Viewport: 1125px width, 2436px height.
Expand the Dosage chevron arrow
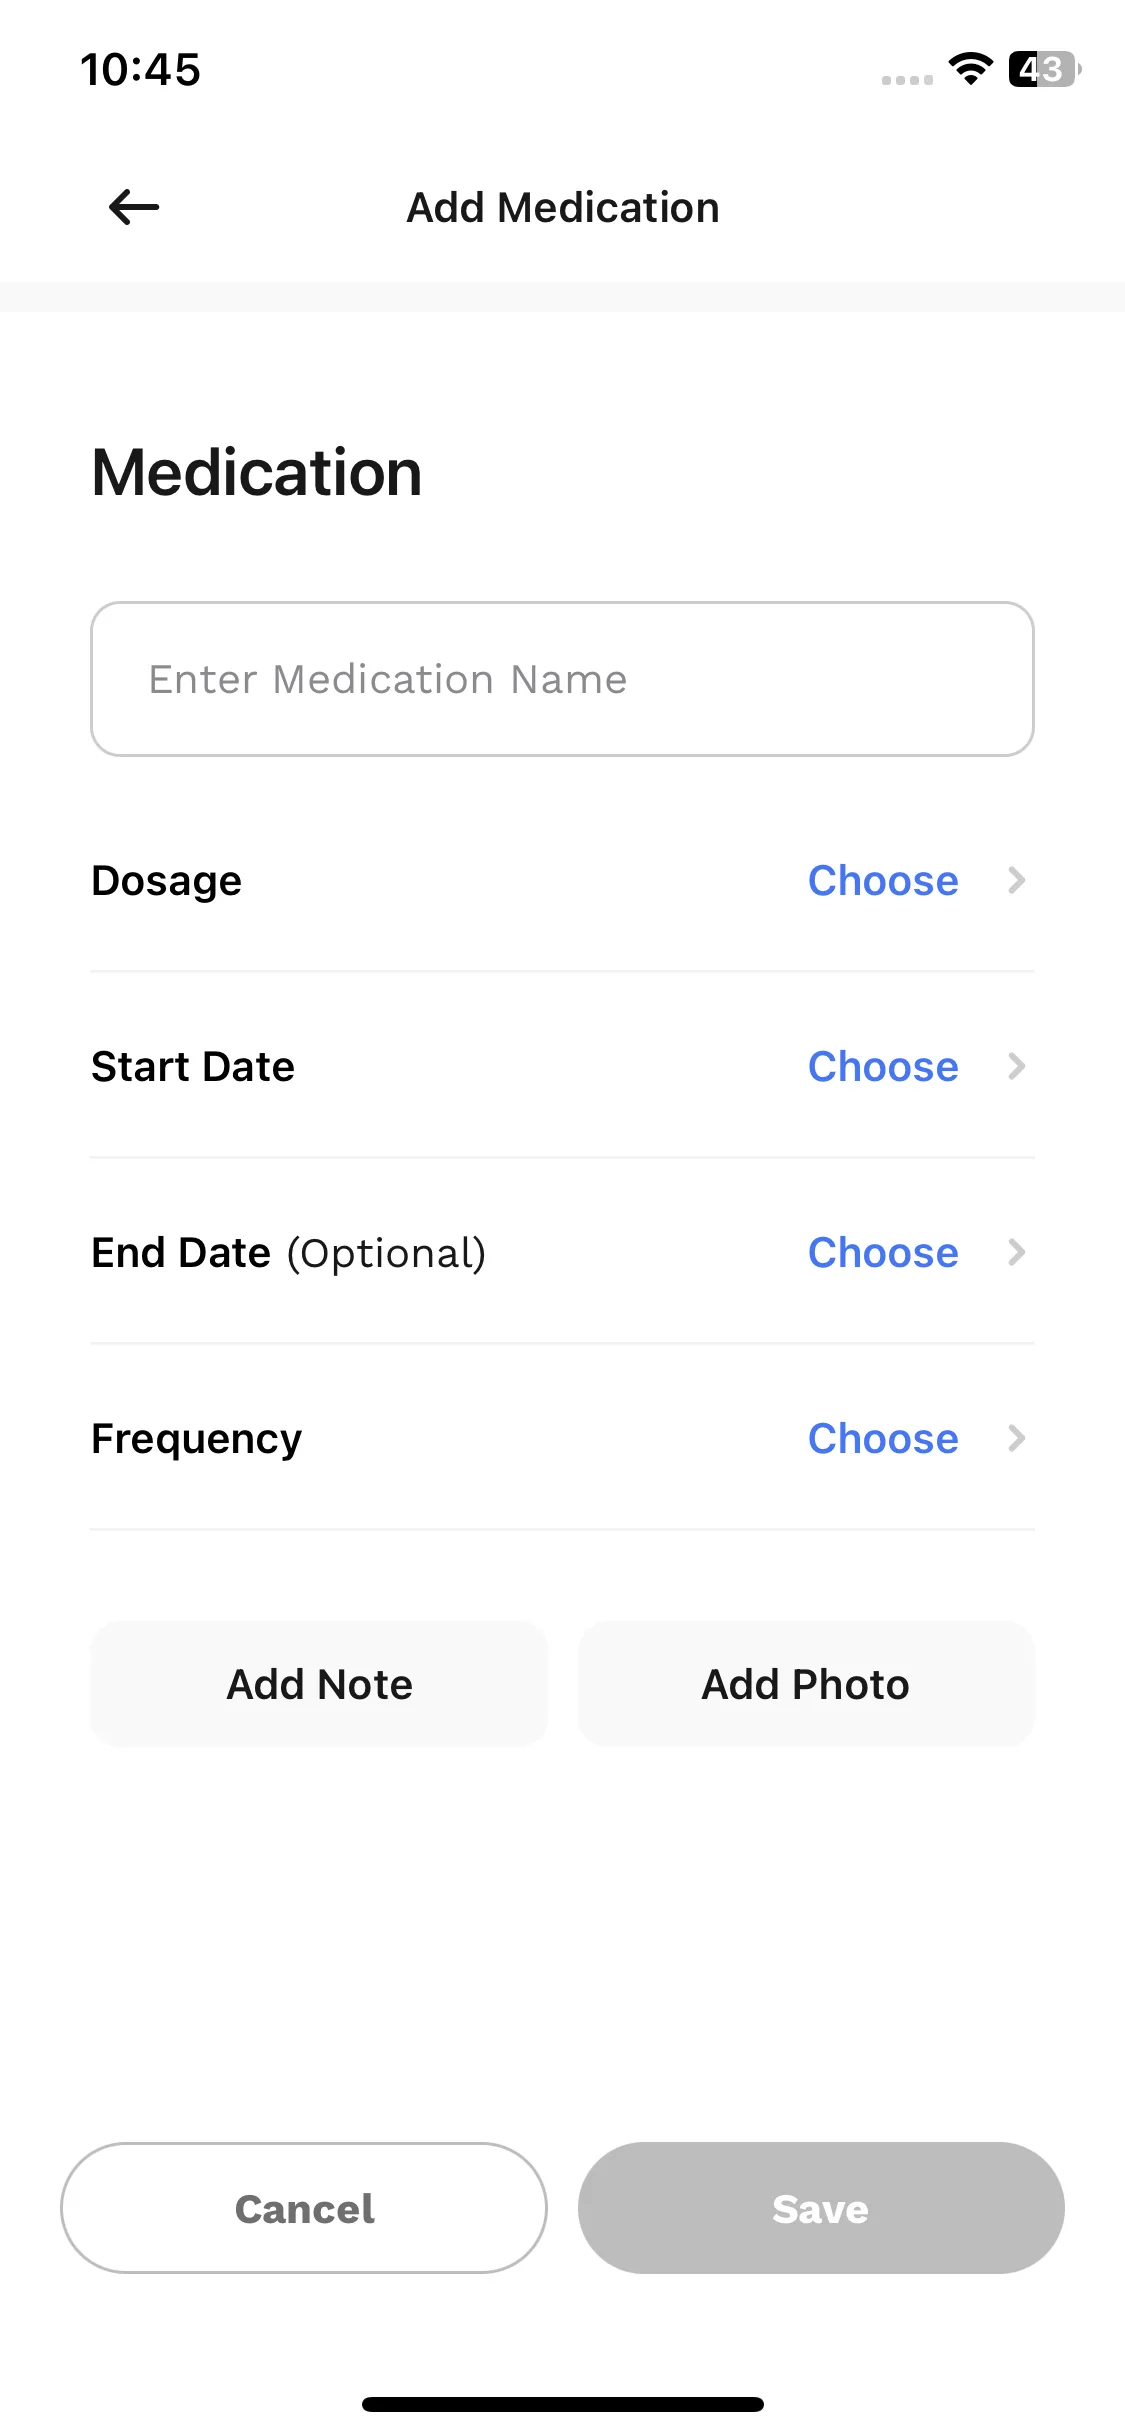tap(1017, 880)
